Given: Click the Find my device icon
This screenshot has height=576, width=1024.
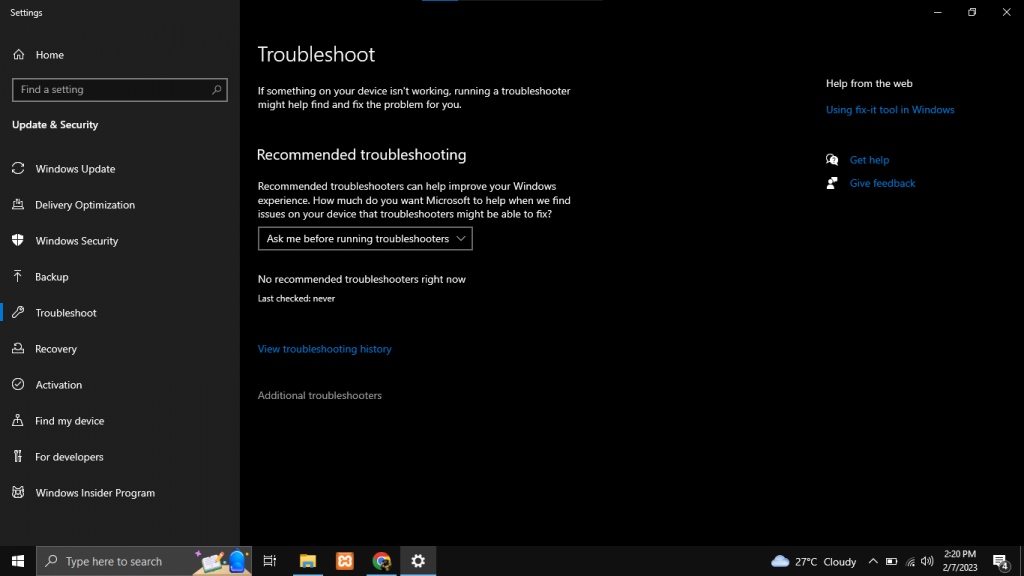Looking at the screenshot, I should pos(18,420).
